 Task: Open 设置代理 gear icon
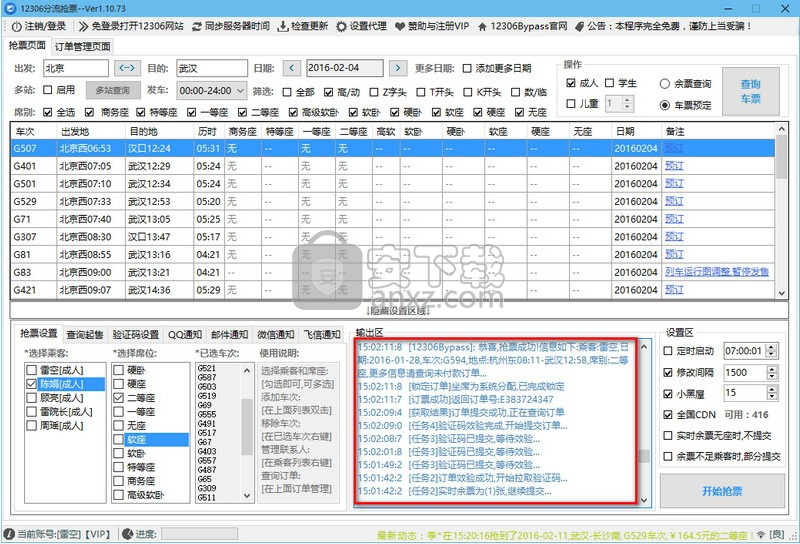[341, 26]
